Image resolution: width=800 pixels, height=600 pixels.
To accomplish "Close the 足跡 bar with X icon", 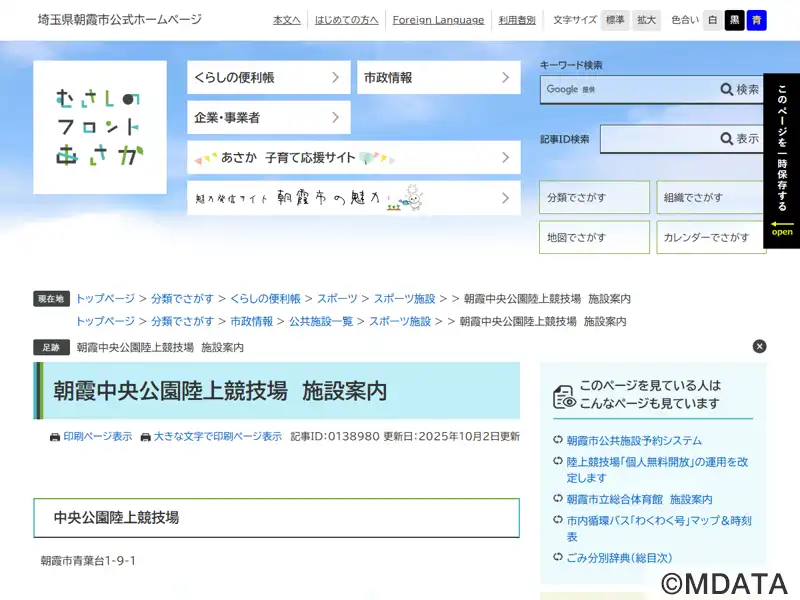I will (x=759, y=346).
